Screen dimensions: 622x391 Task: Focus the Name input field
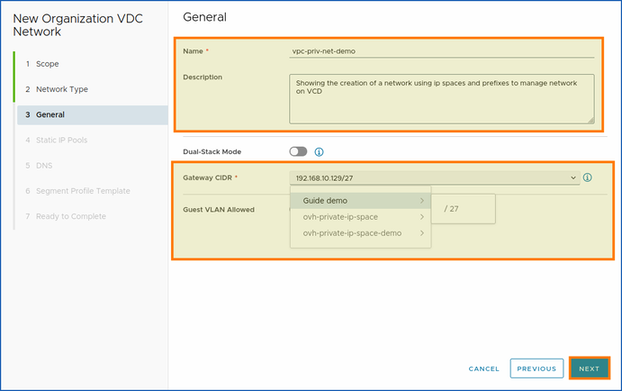click(442, 51)
